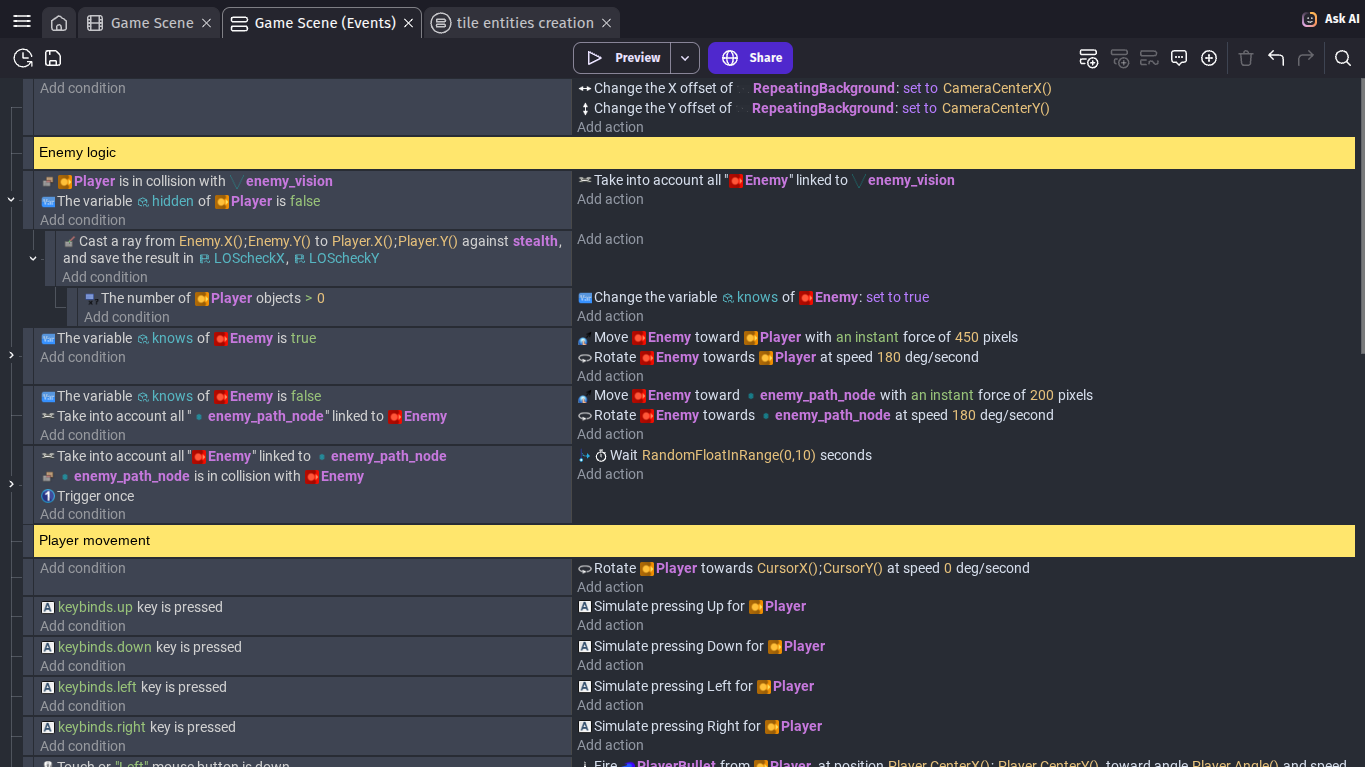Open the hamburger main menu
The width and height of the screenshot is (1365, 767).
click(x=22, y=22)
